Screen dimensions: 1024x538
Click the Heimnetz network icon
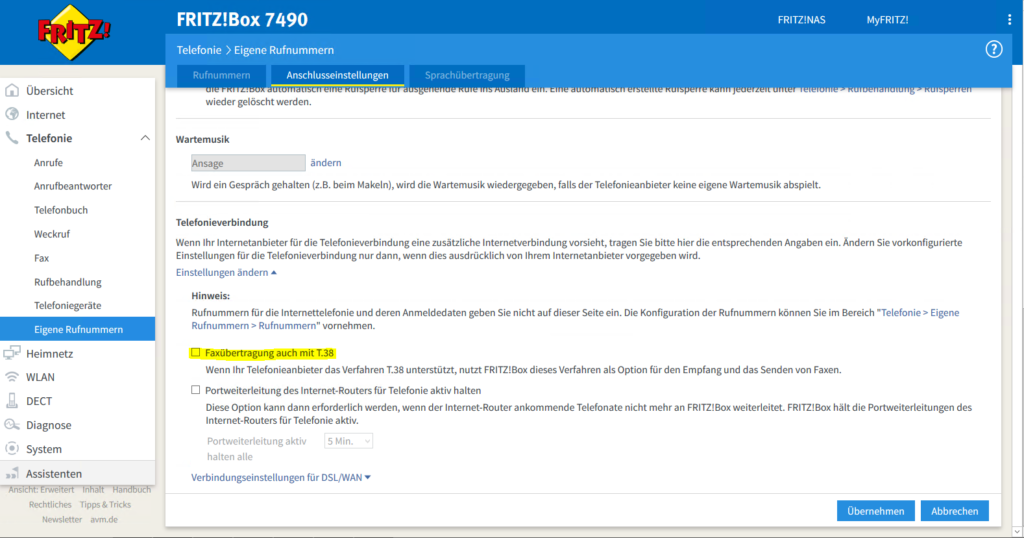12,353
